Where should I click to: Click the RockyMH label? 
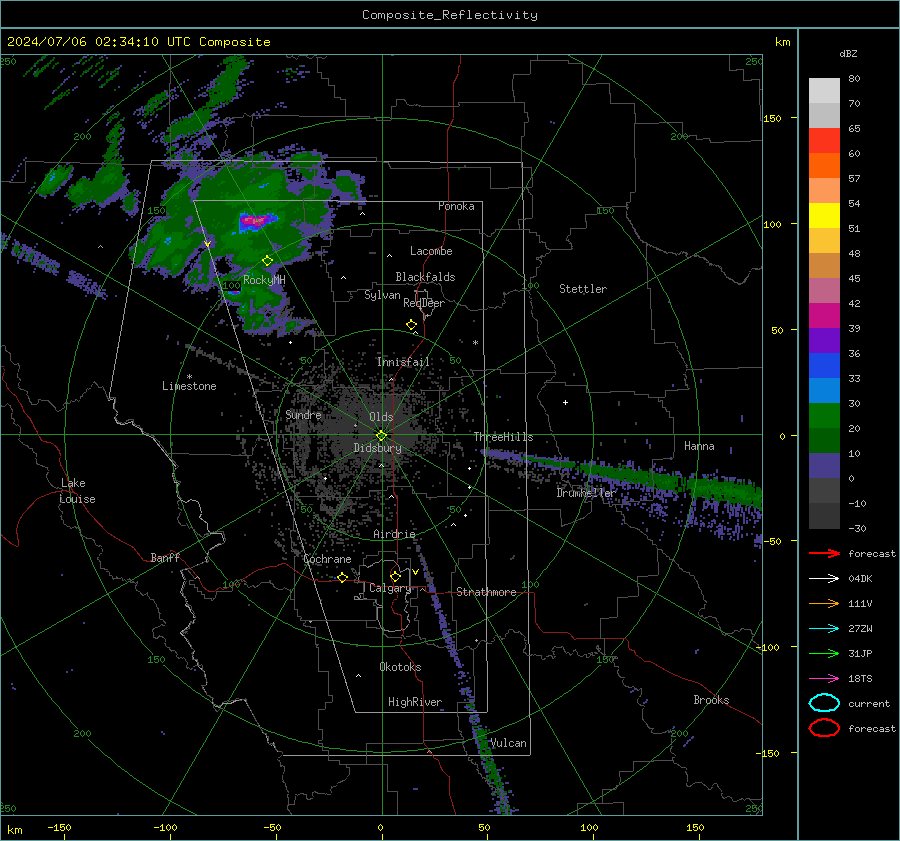click(264, 280)
